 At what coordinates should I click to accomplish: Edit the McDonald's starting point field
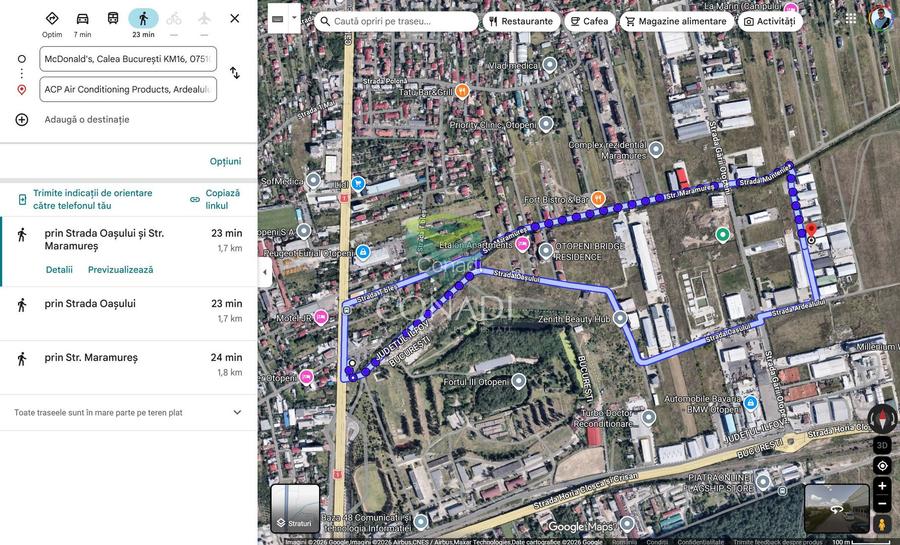[x=128, y=59]
